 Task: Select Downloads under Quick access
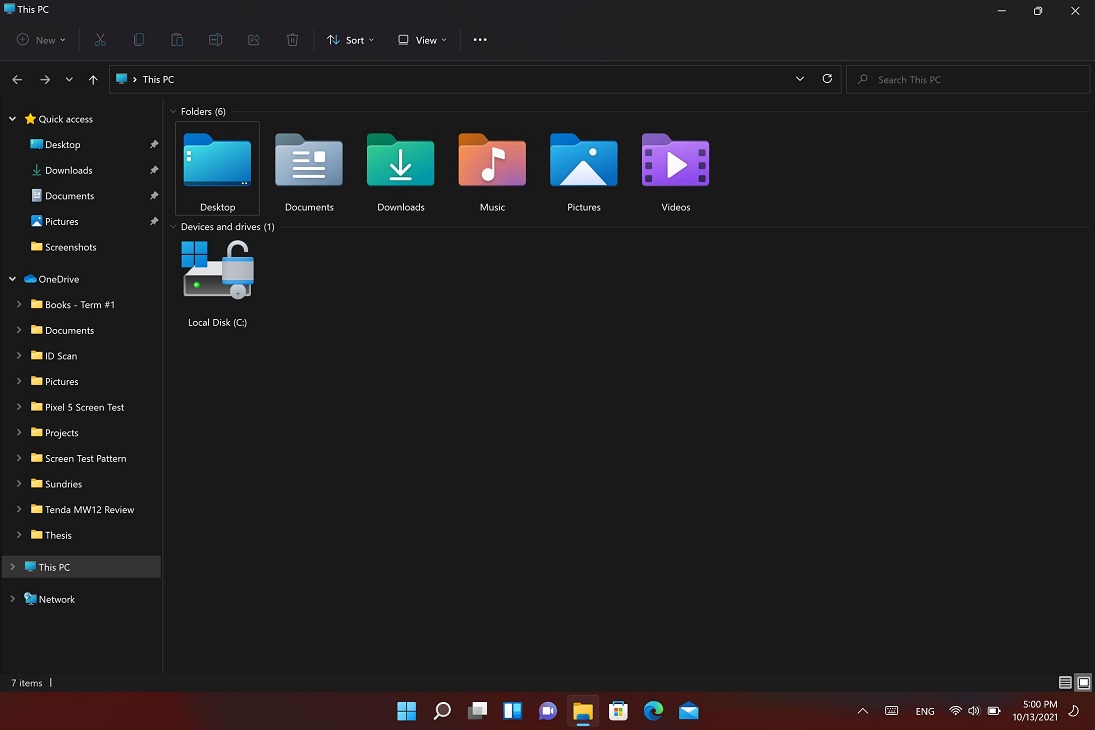point(68,170)
